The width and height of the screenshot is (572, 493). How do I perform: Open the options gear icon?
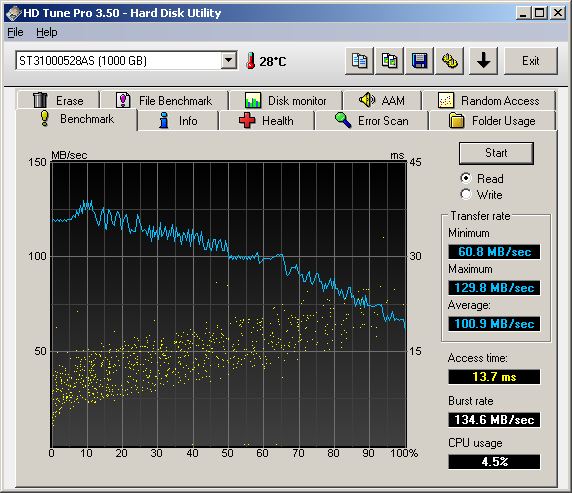(x=449, y=61)
